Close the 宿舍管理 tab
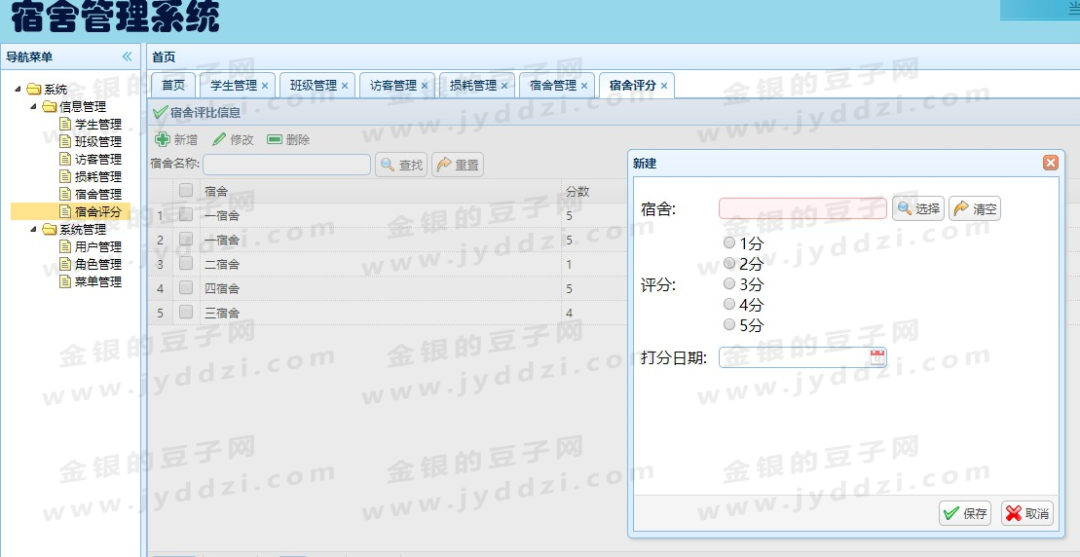Viewport: 1080px width, 557px height. click(x=585, y=86)
